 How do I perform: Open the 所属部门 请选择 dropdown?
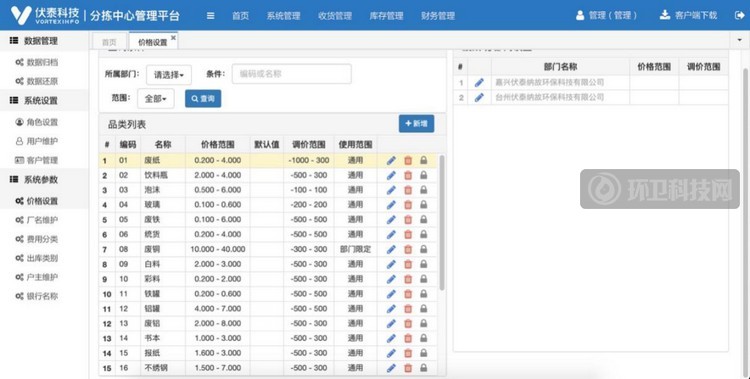169,75
